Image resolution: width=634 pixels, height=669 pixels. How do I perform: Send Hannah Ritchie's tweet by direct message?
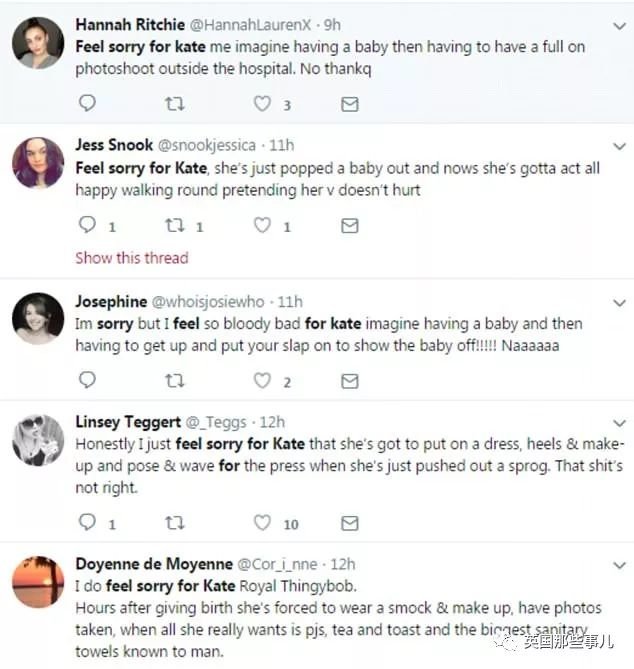pyautogui.click(x=349, y=104)
